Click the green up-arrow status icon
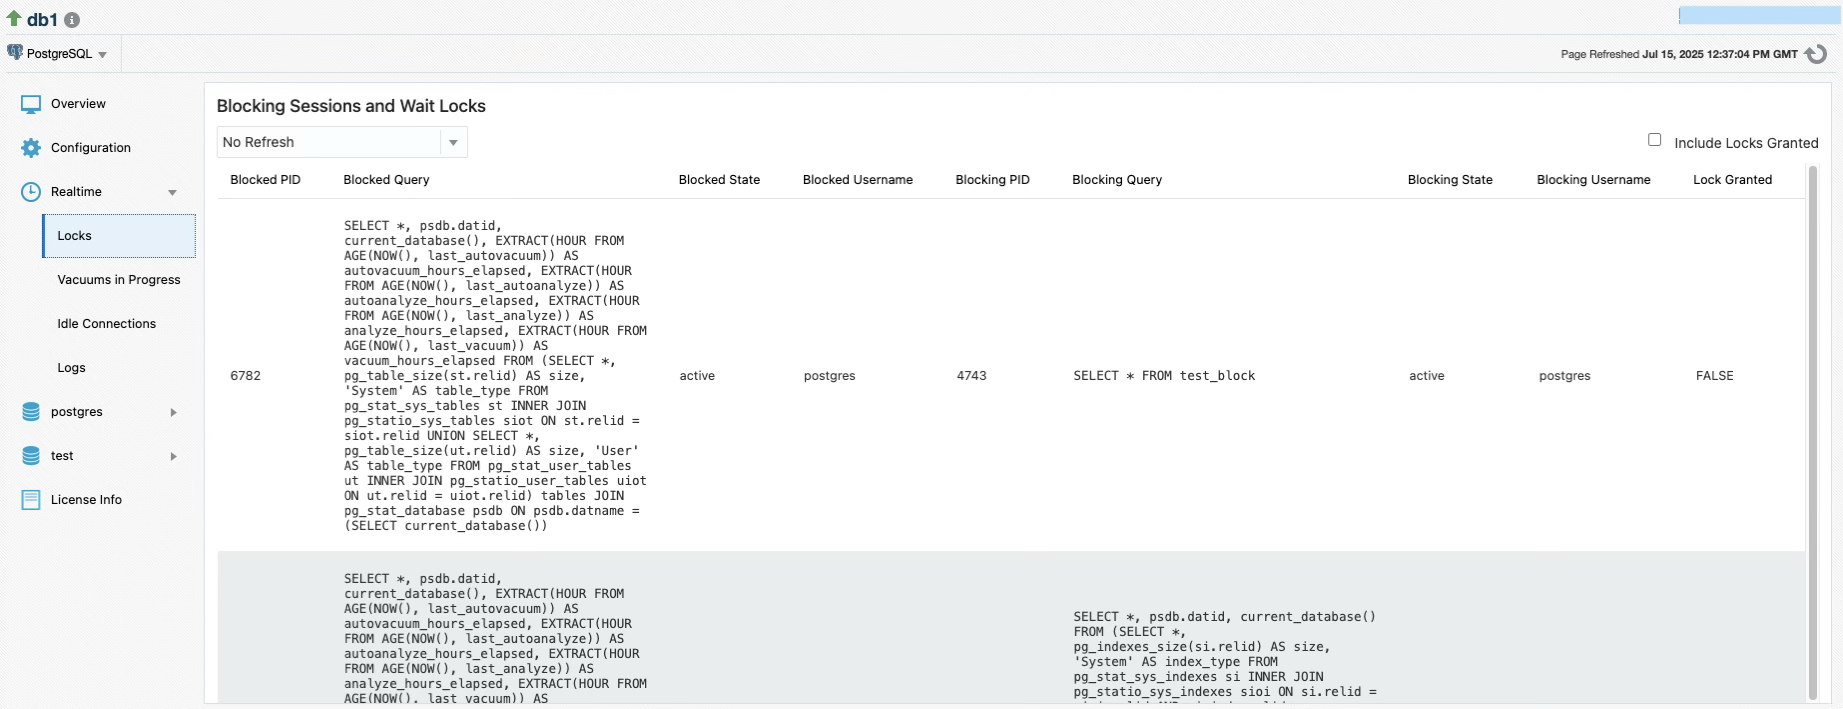Image resolution: width=1843 pixels, height=709 pixels. click(14, 18)
